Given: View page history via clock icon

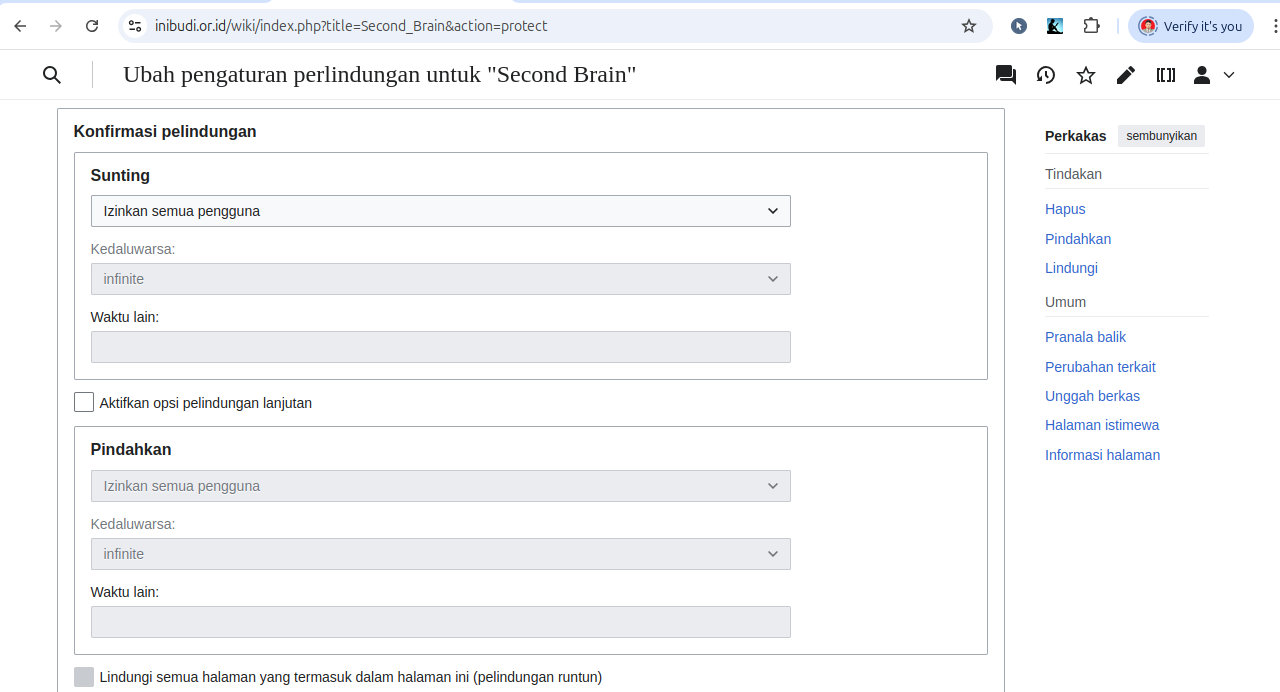Looking at the screenshot, I should pyautogui.click(x=1046, y=75).
